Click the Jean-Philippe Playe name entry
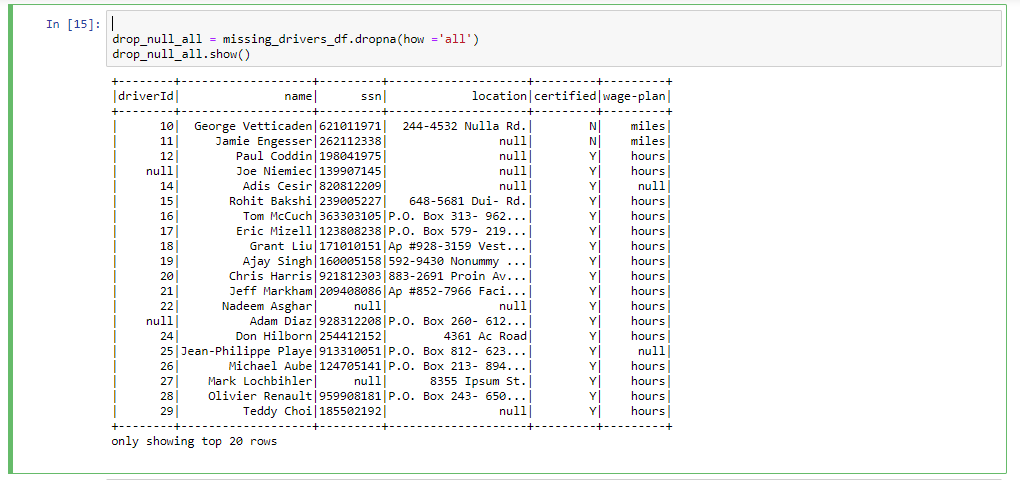The height and width of the screenshot is (480, 1020). coord(246,351)
